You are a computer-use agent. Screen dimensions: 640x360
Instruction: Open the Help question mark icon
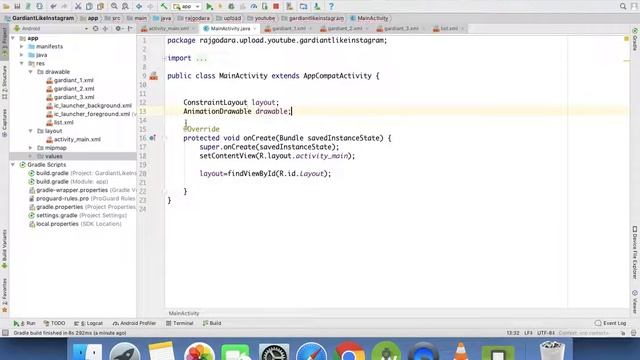click(x=331, y=7)
